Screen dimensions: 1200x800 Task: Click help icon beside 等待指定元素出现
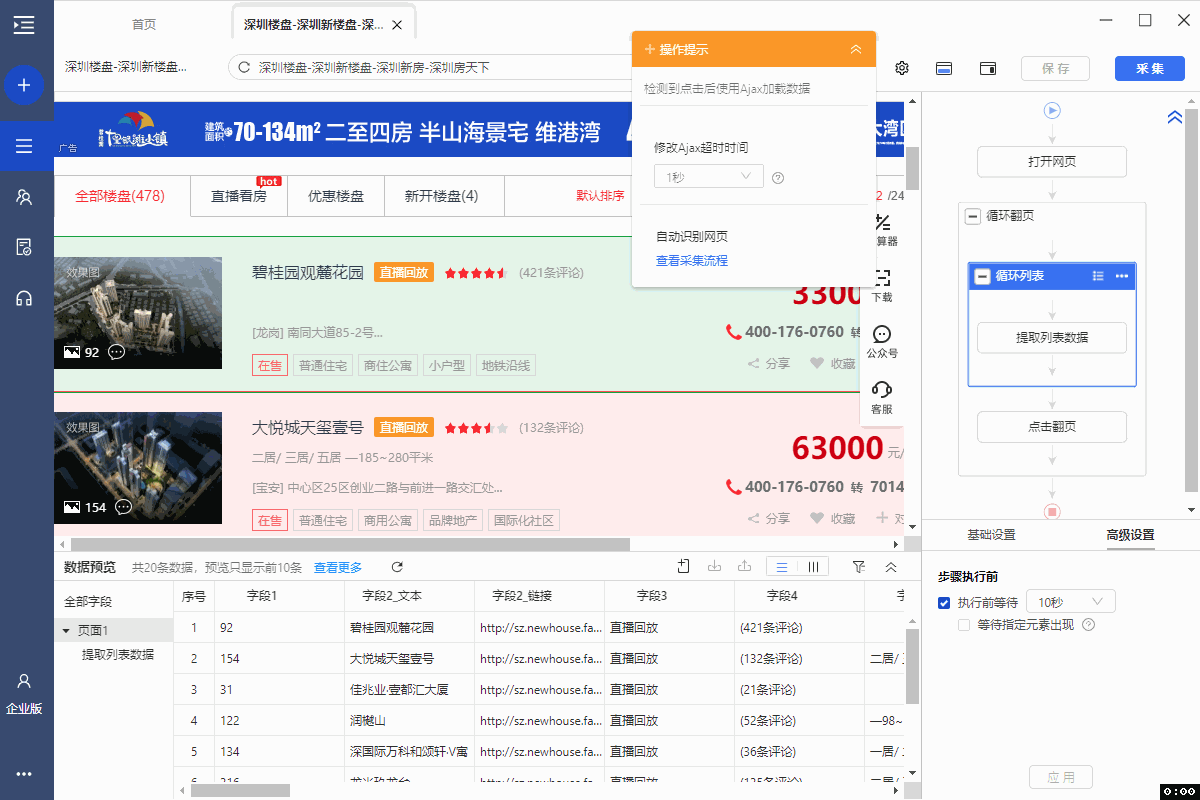[1089, 625]
